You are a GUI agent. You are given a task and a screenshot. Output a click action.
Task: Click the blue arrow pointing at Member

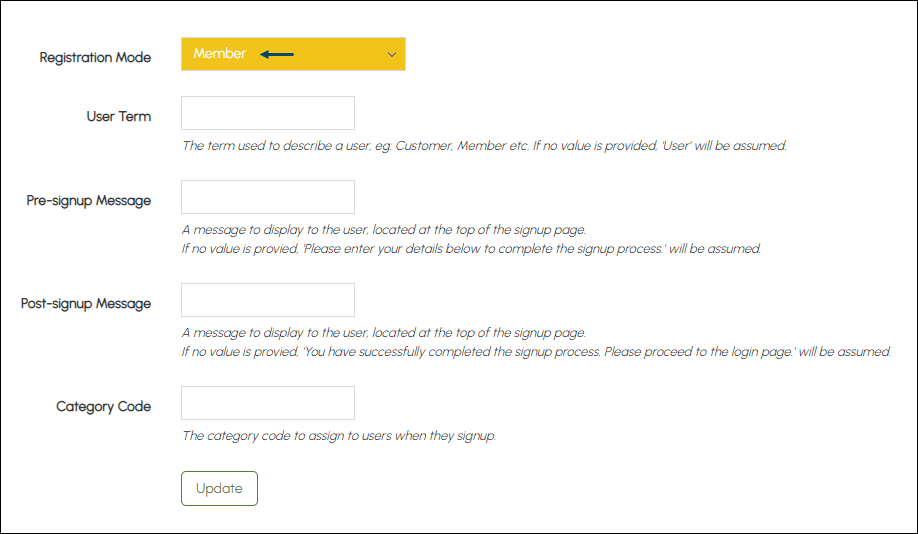click(x=277, y=54)
